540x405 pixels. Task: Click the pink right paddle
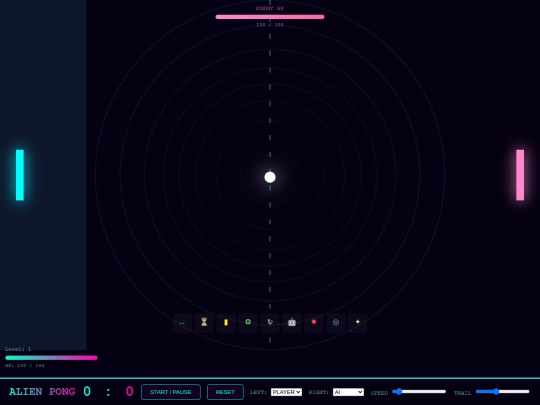click(520, 175)
